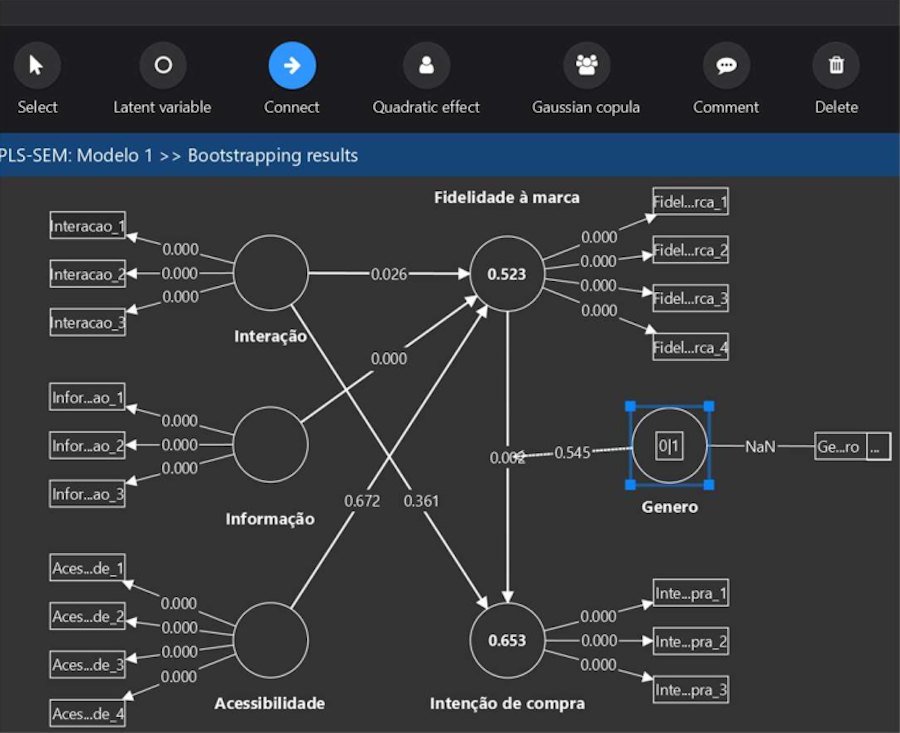Click the Inte...pra_2 indicator box
Image resolution: width=900 pixels, height=733 pixels.
coord(690,641)
